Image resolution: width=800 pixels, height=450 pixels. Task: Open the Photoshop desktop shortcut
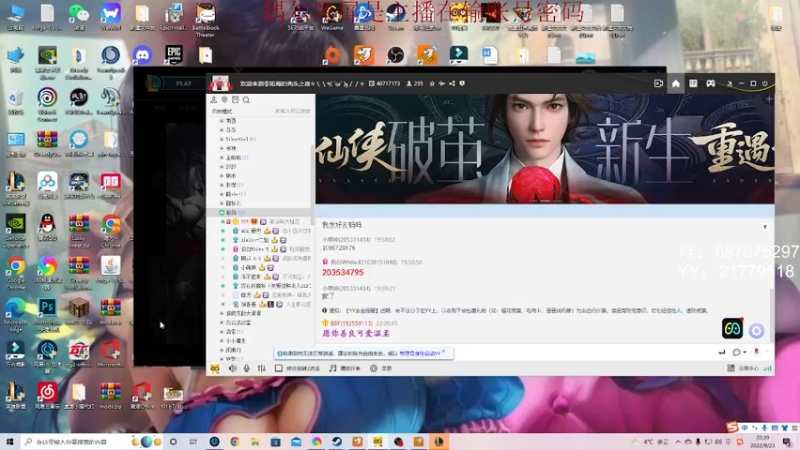pyautogui.click(x=47, y=311)
